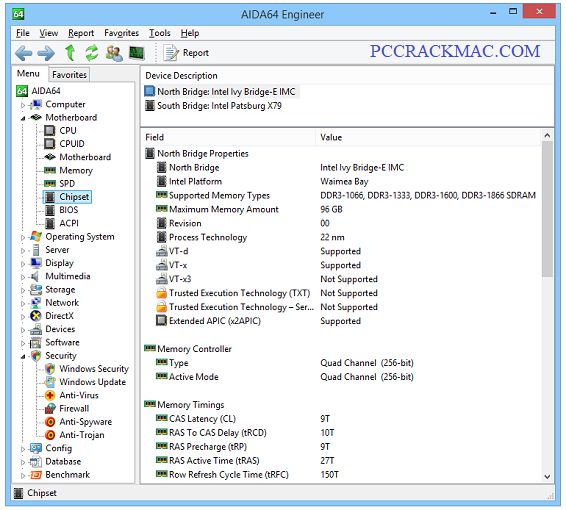Click the Storage drive icon

click(35, 289)
